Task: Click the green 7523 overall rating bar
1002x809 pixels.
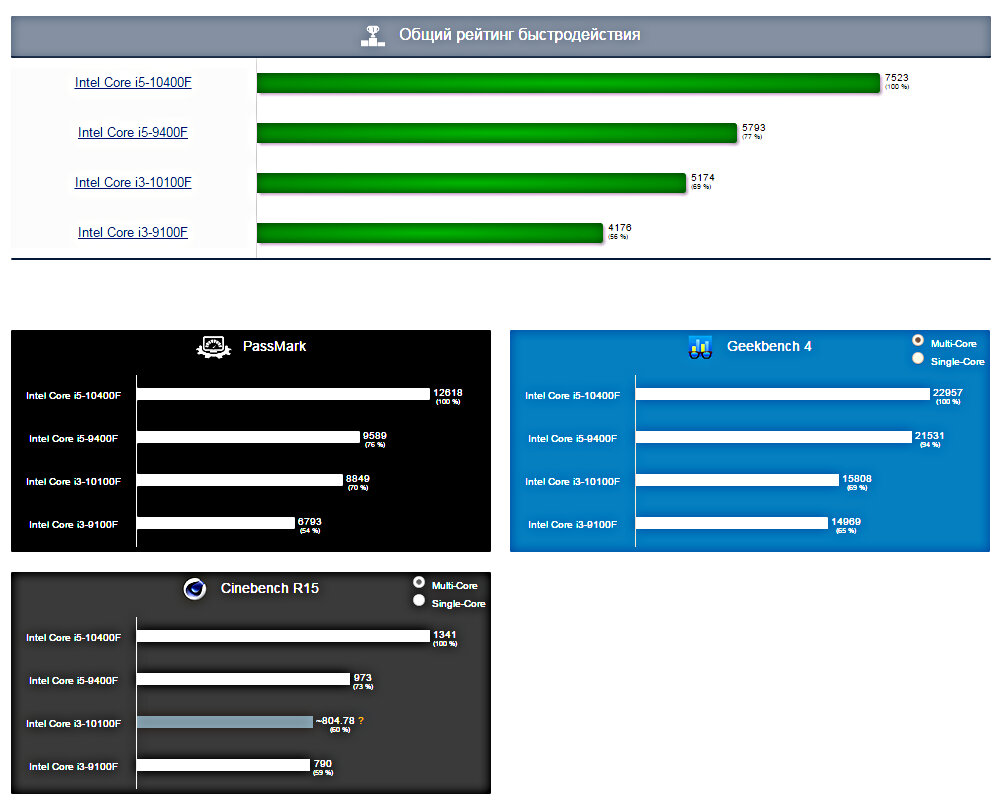Action: tap(569, 83)
